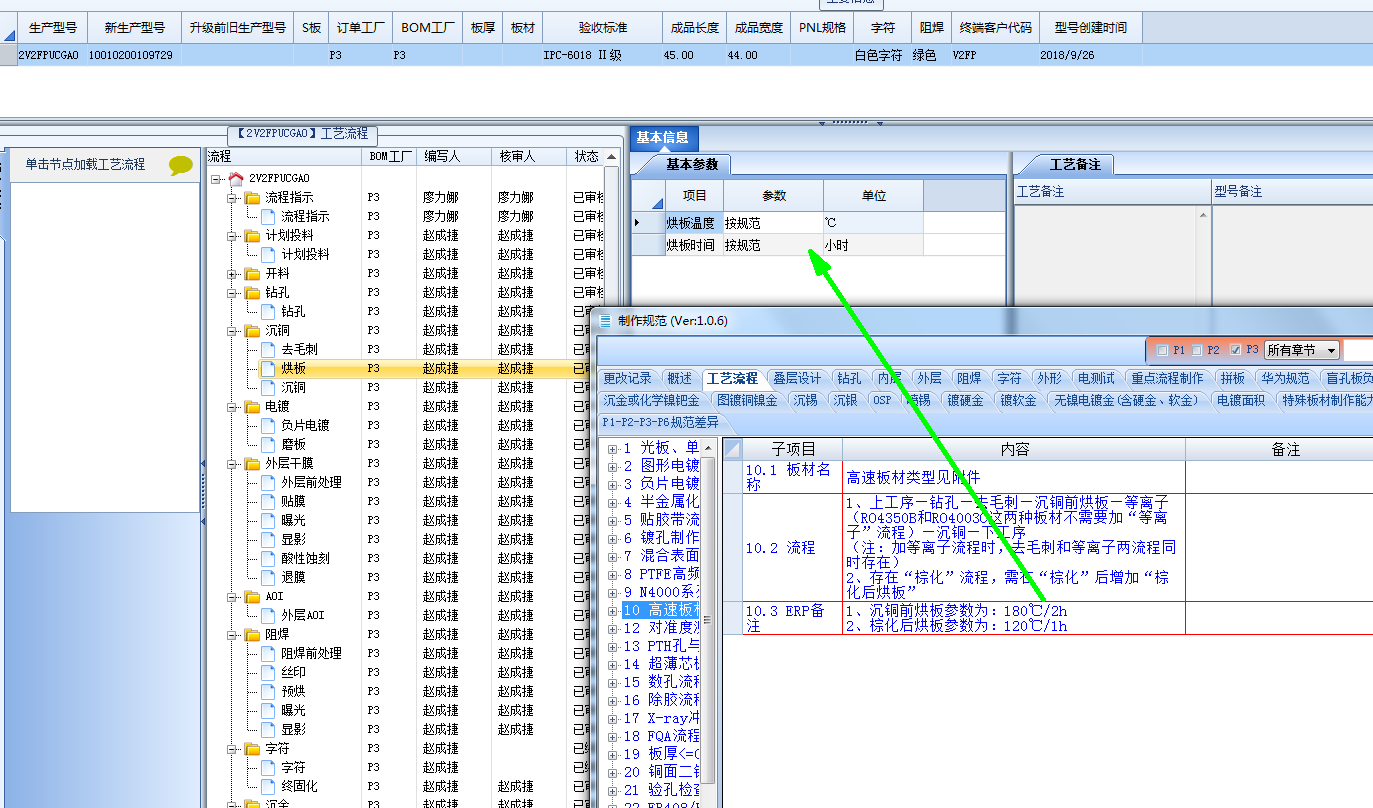Select chapter 12 对准度 in tree
1373x808 pixels.
660,629
